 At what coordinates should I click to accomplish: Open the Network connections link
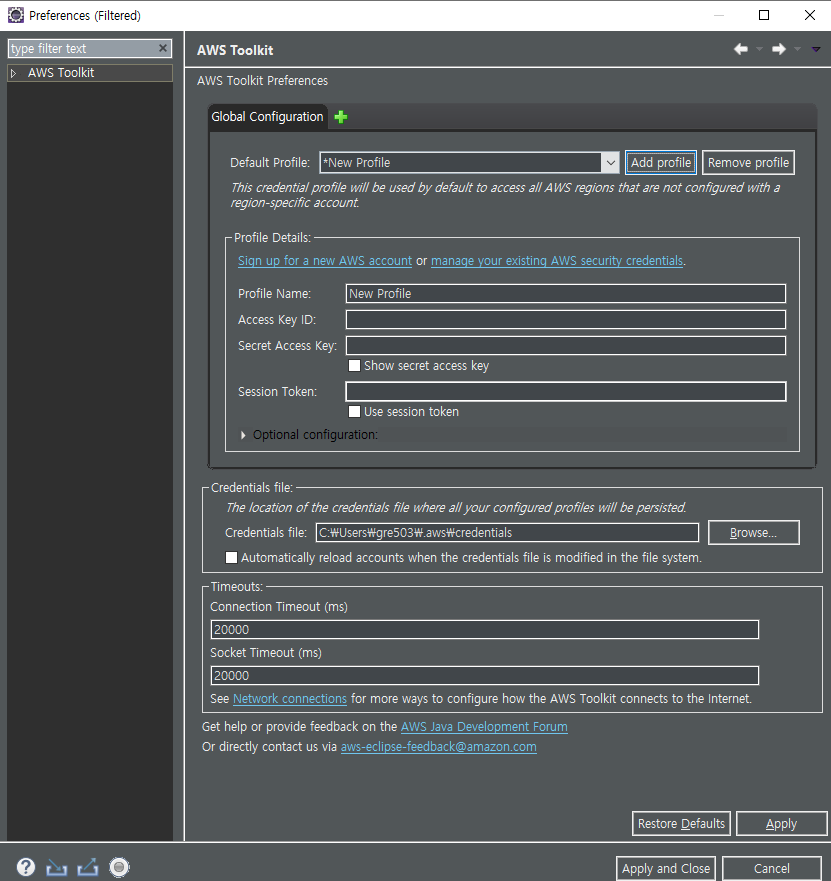pos(290,698)
